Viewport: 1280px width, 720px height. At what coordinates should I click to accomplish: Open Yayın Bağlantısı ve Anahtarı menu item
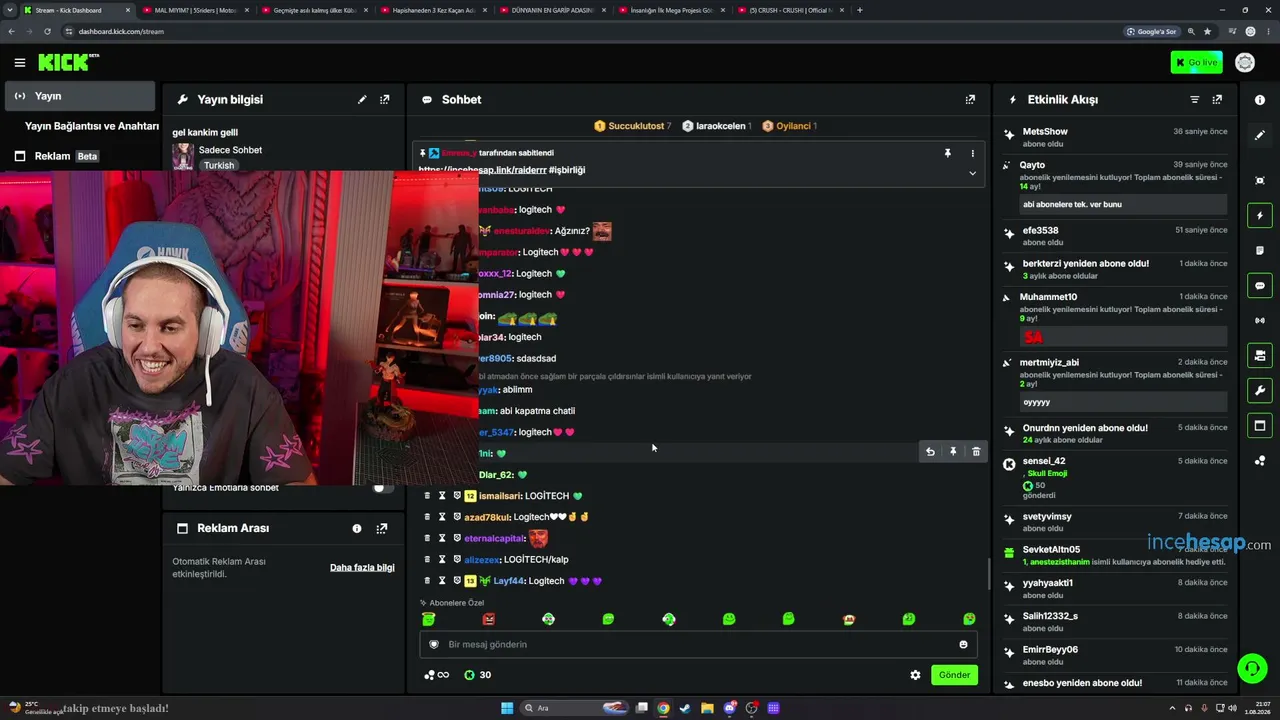(x=92, y=126)
